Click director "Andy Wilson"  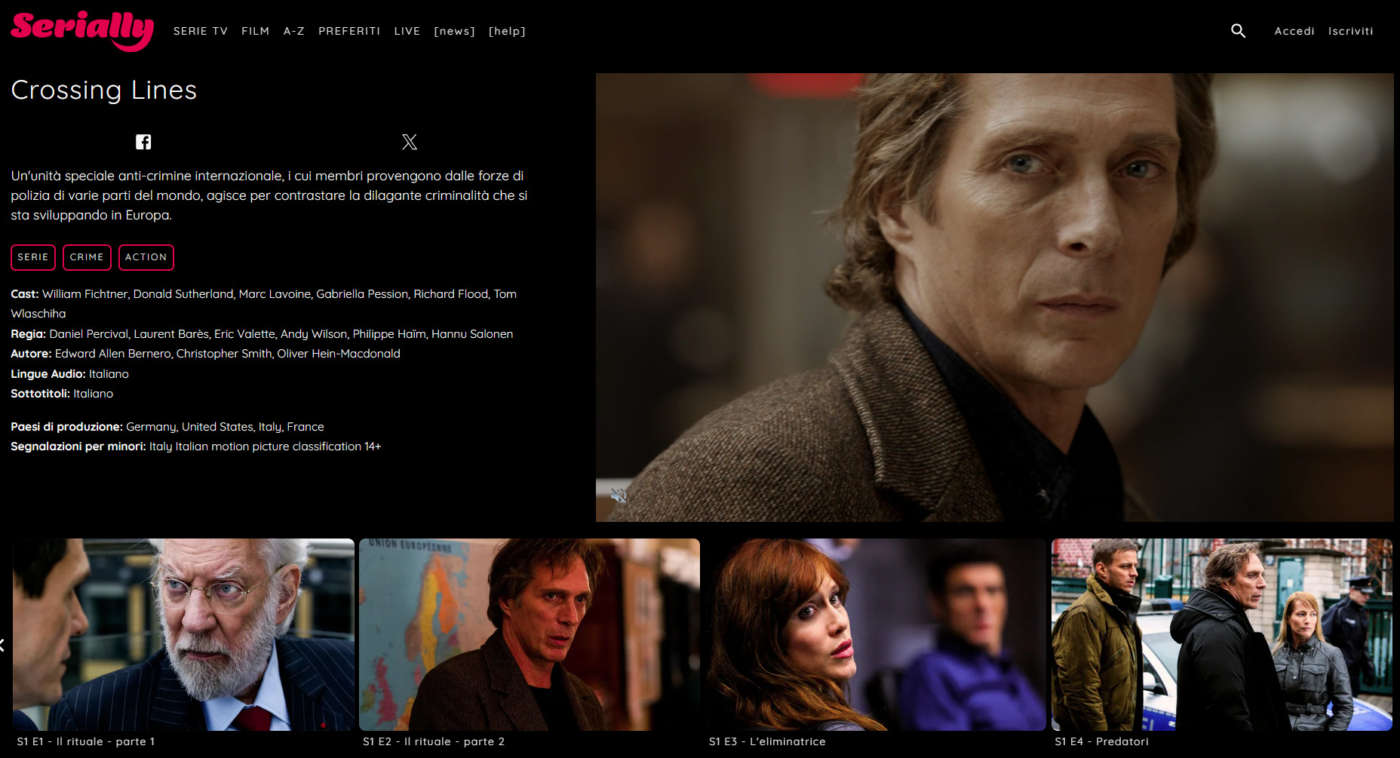click(314, 334)
